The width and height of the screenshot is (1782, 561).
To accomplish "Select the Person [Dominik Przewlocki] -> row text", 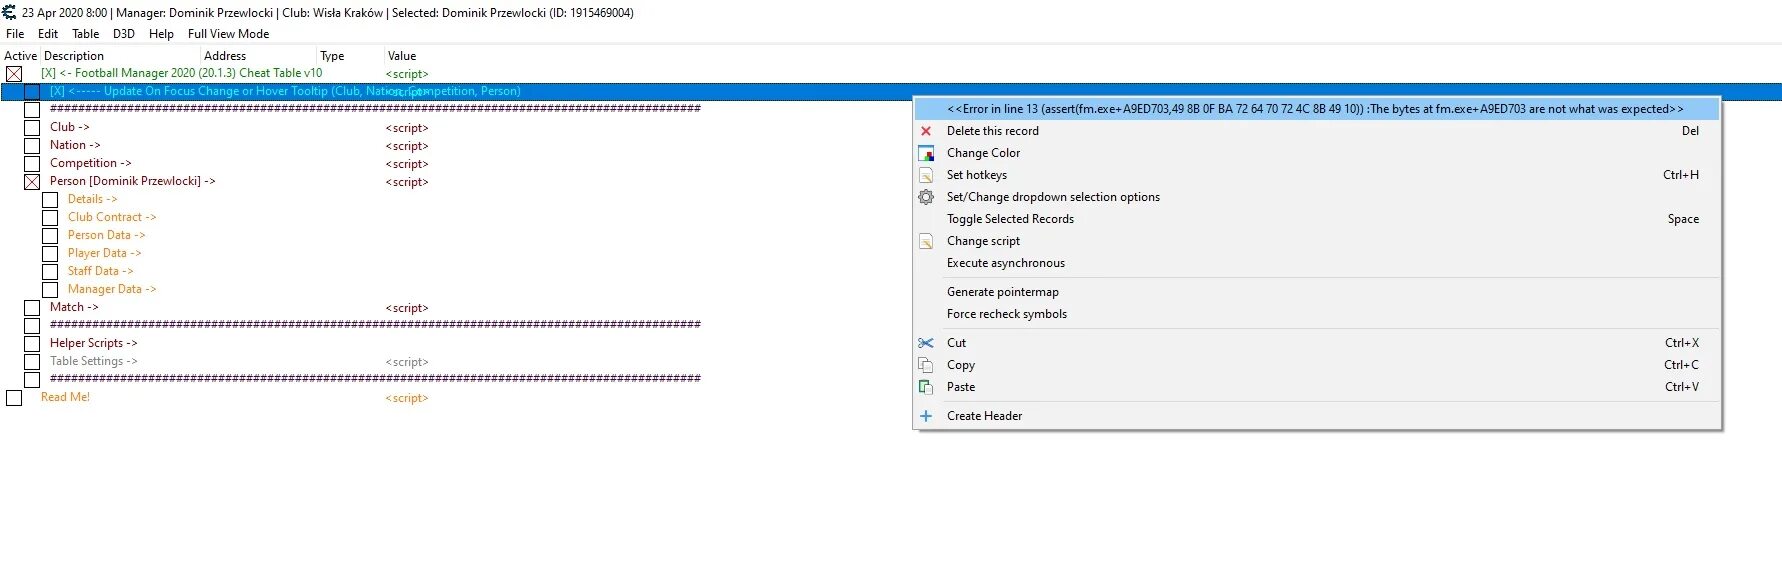I will click(132, 181).
